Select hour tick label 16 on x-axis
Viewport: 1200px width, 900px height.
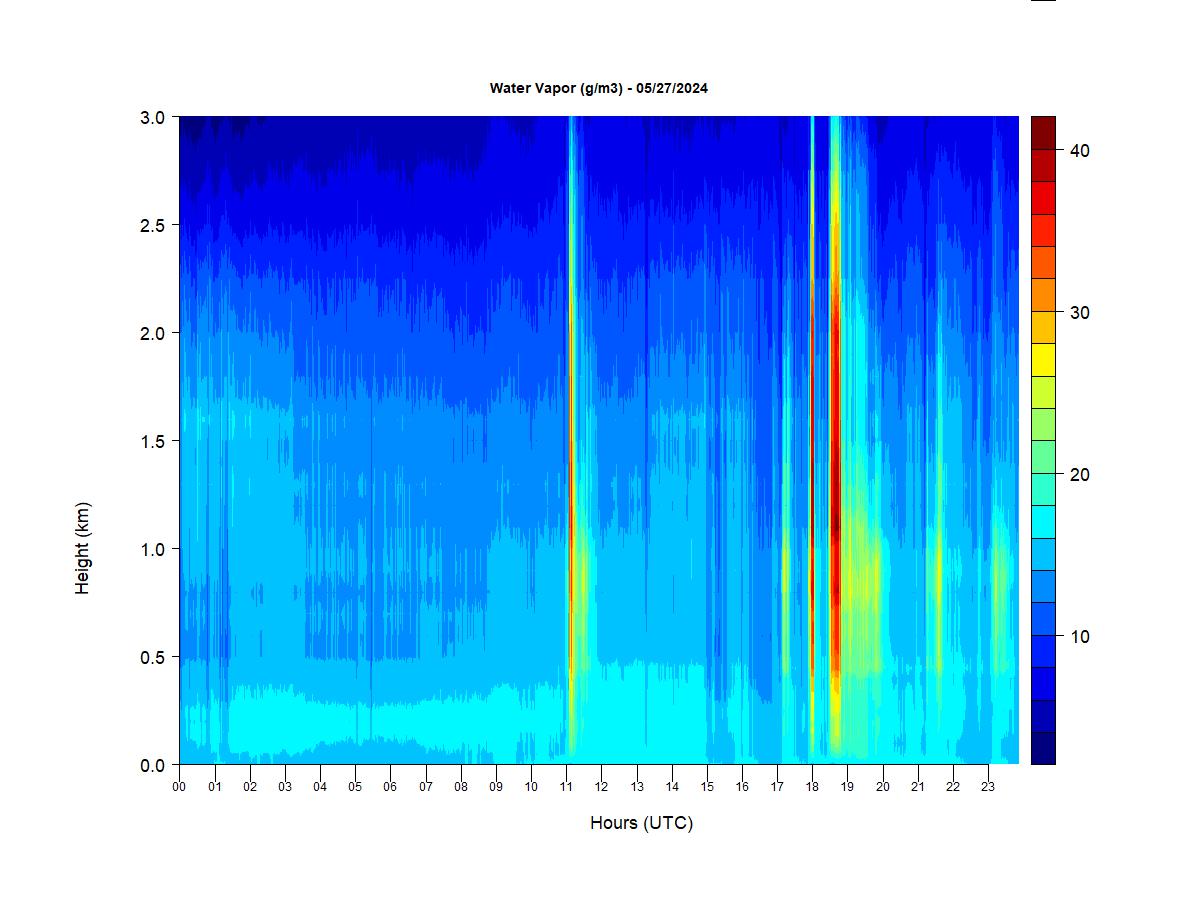pos(742,787)
